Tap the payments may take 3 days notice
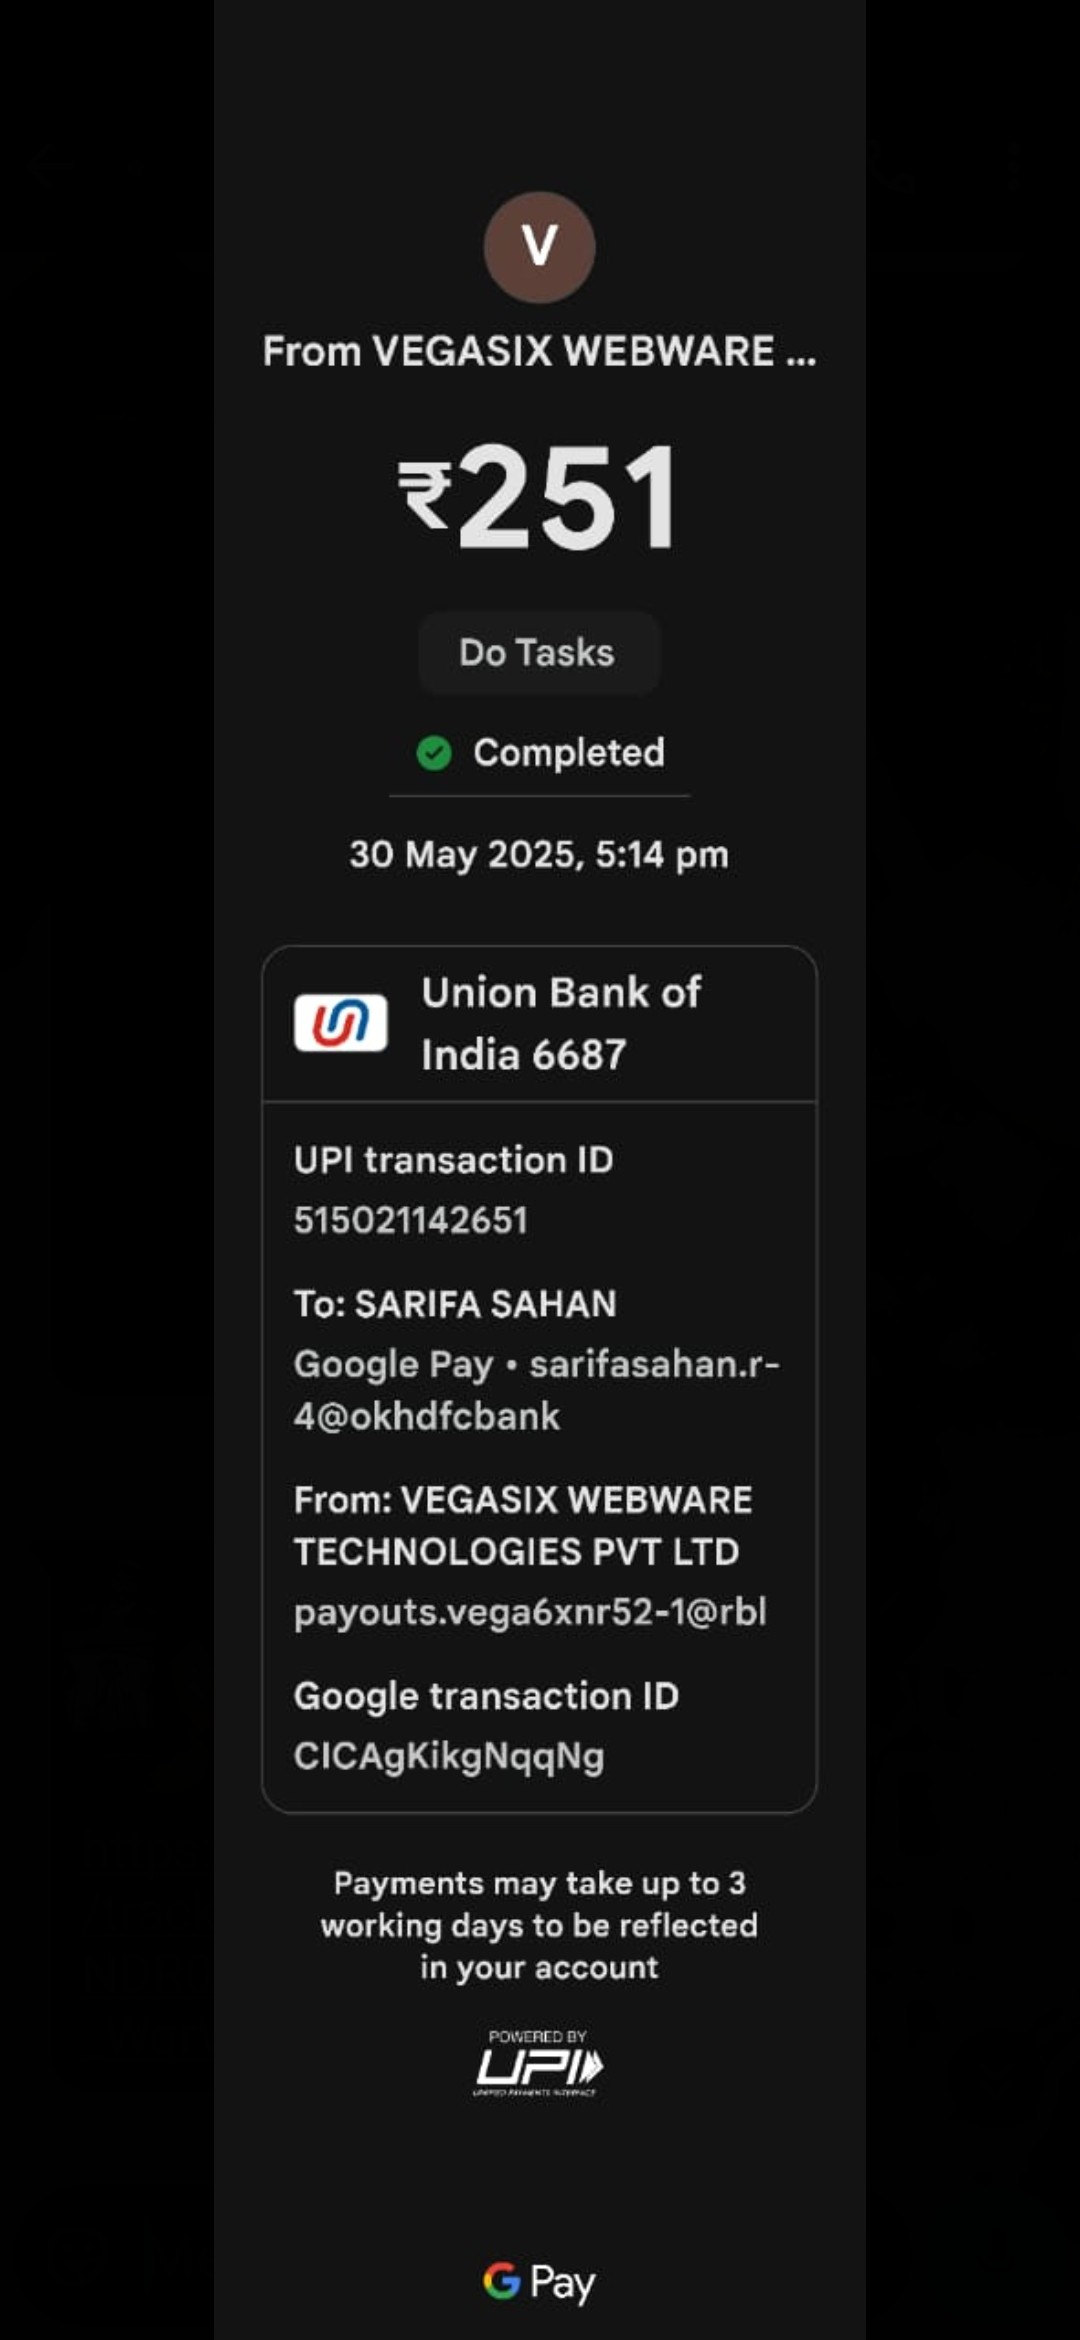Viewport: 1080px width, 2340px height. (x=539, y=1925)
